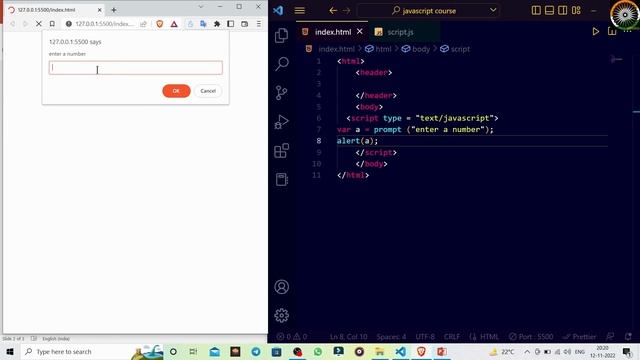The width and height of the screenshot is (640, 360).
Task: Bookmark this page in the browser toolbar
Action: click(x=52, y=24)
